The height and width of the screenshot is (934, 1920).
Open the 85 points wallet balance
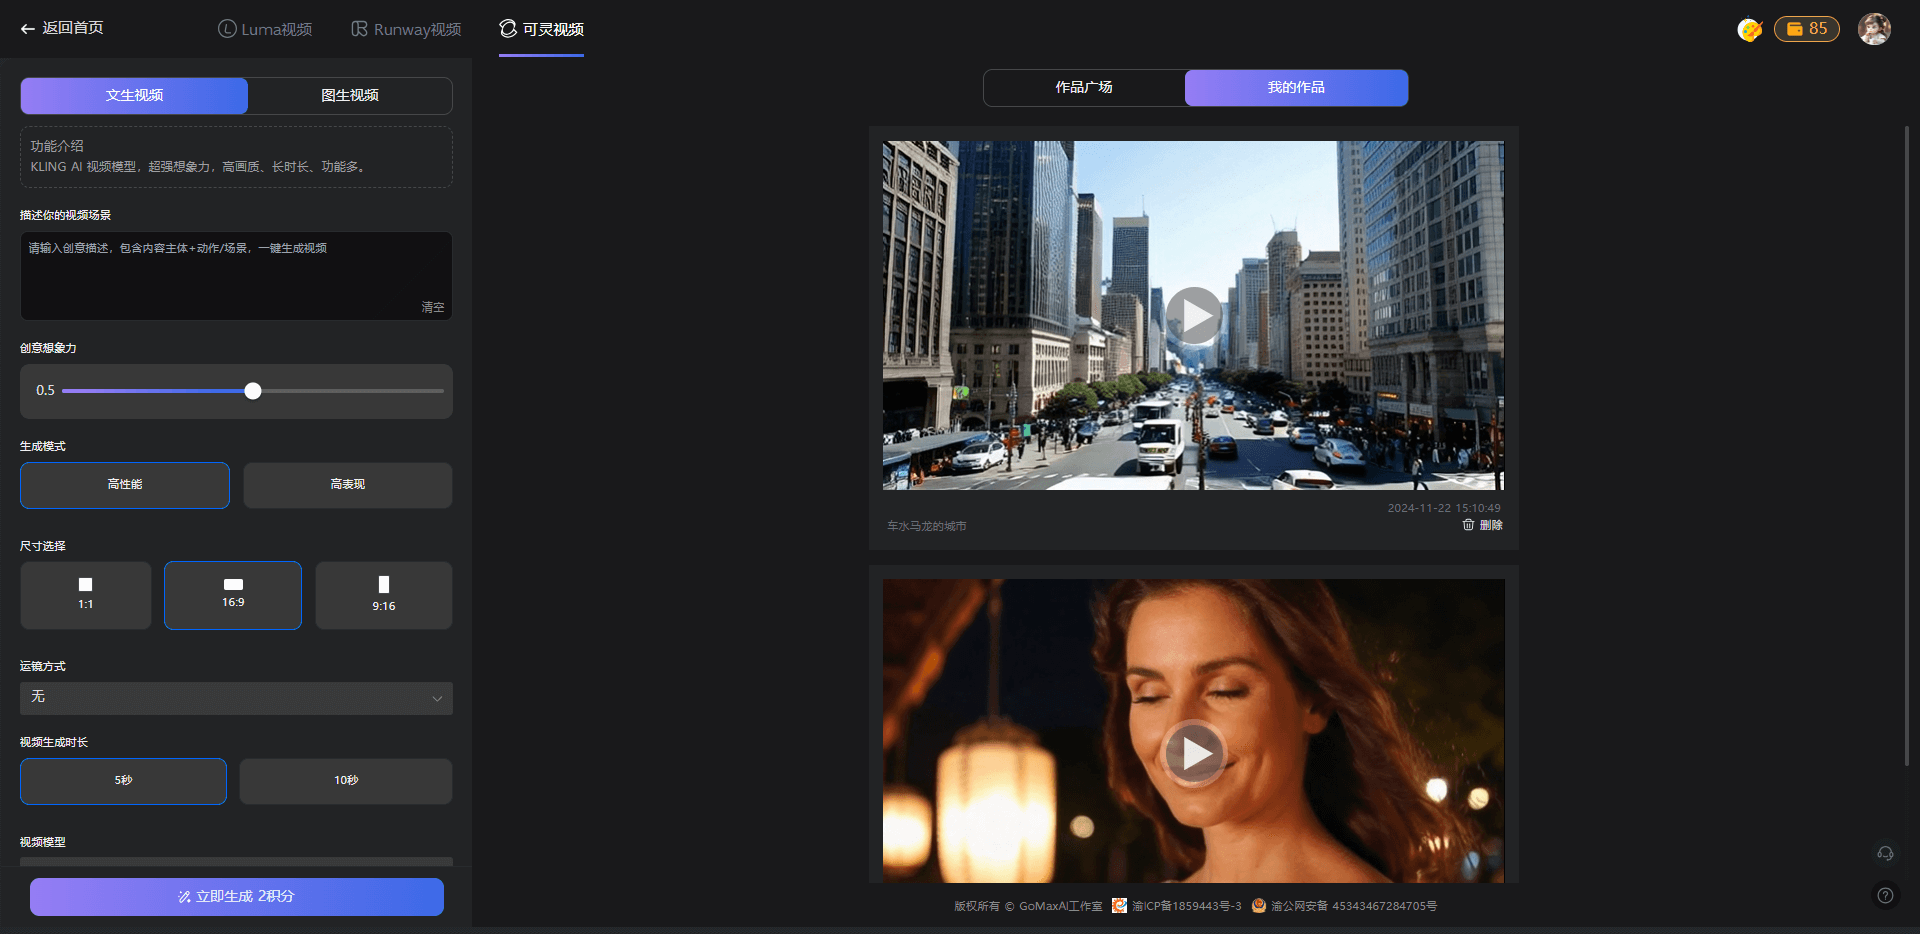[x=1807, y=29]
